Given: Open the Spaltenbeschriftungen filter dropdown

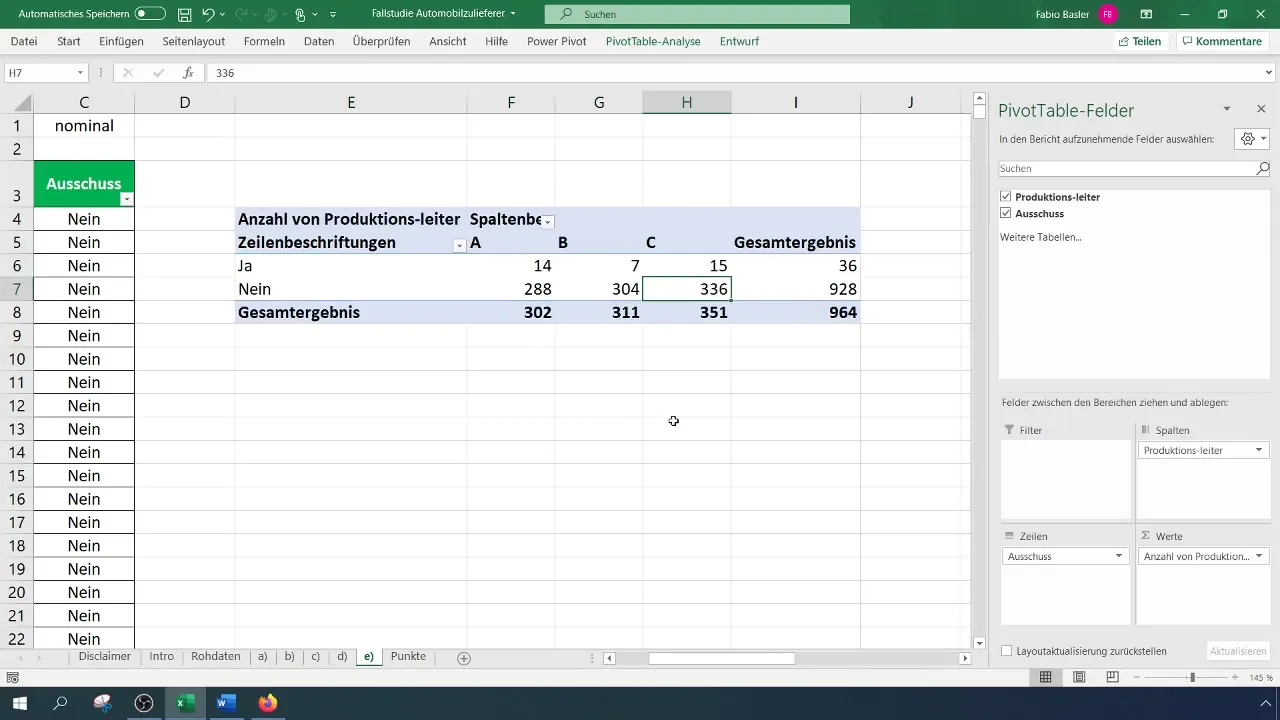Looking at the screenshot, I should point(548,220).
